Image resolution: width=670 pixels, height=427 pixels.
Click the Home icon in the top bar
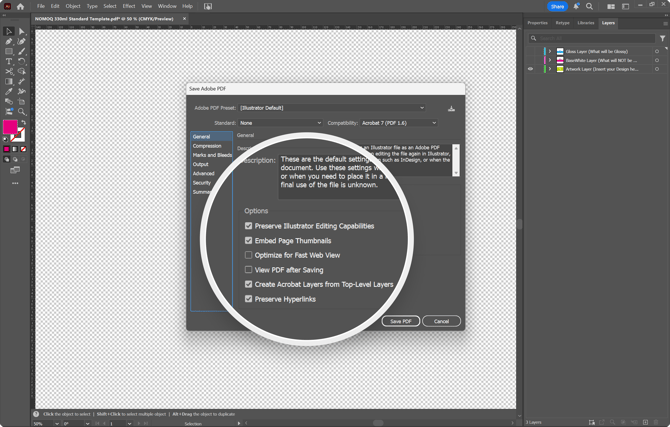20,6
